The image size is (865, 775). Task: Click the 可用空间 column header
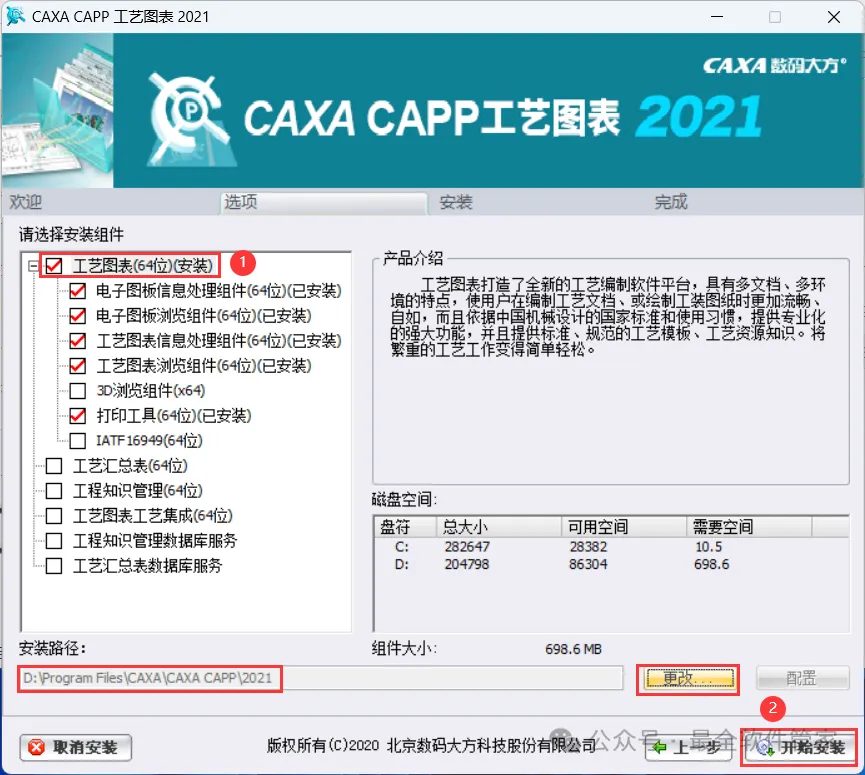624,527
